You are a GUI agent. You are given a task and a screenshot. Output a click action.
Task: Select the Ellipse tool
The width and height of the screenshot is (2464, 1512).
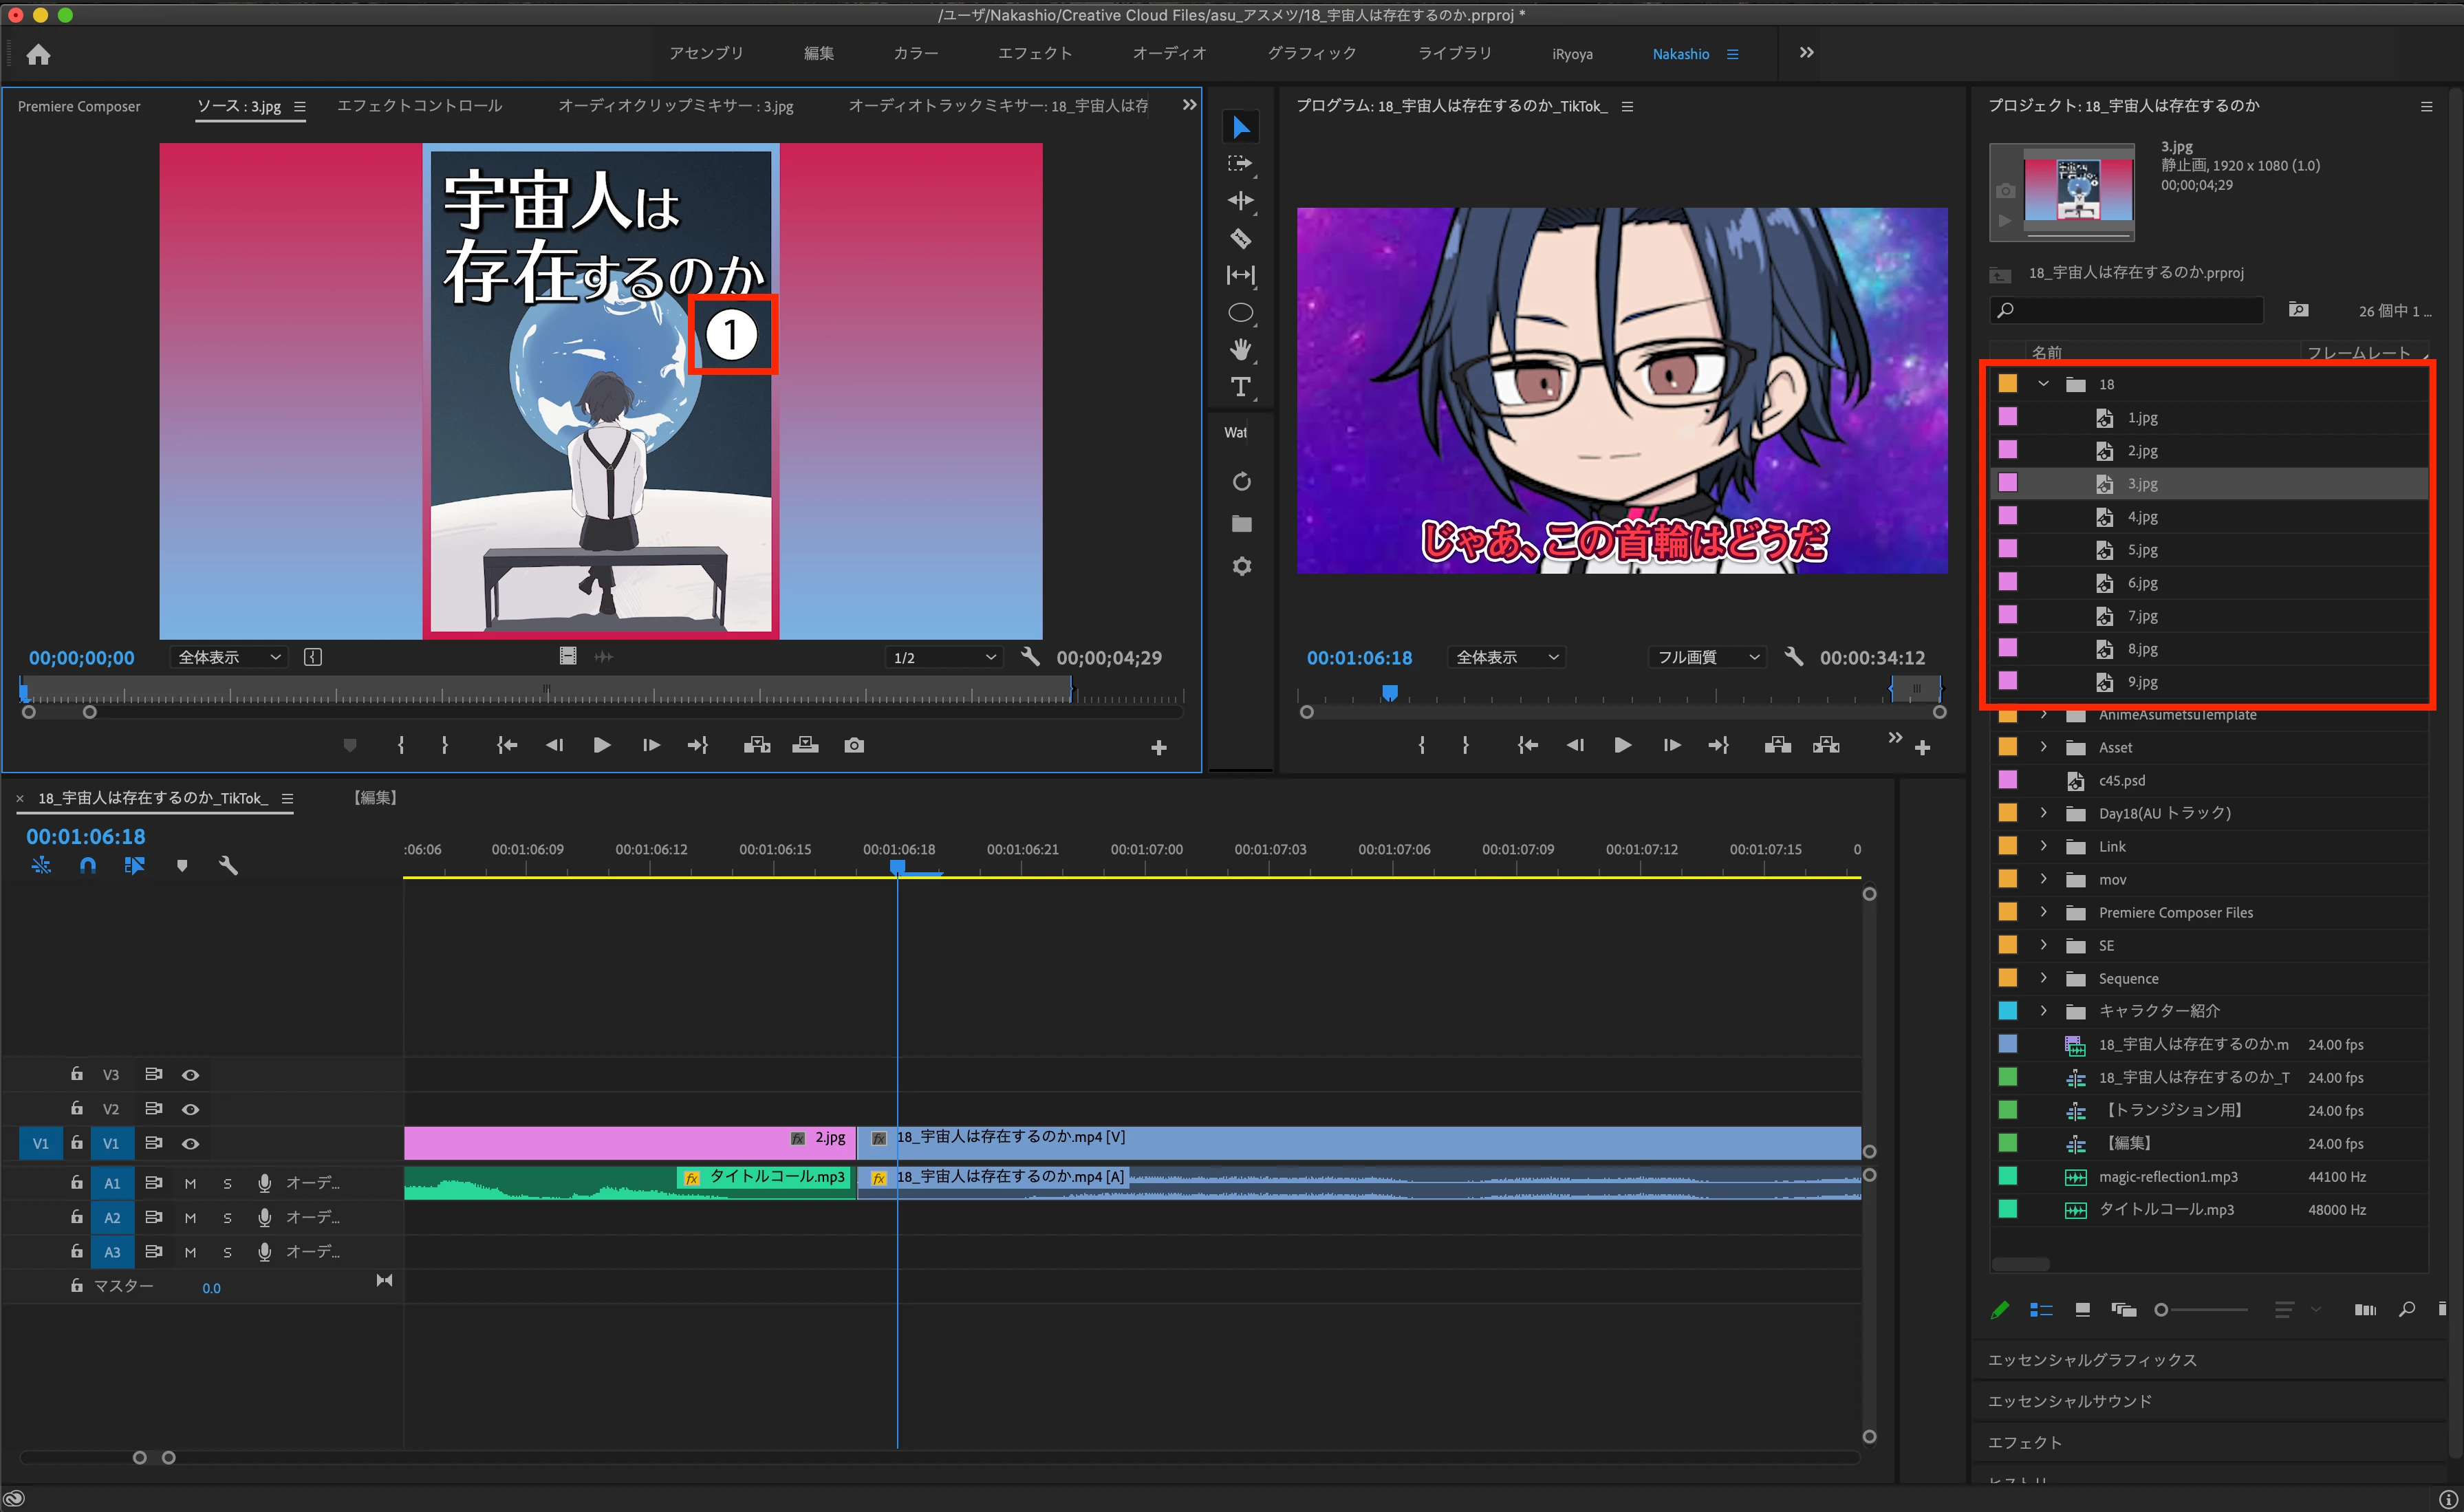click(x=1240, y=313)
